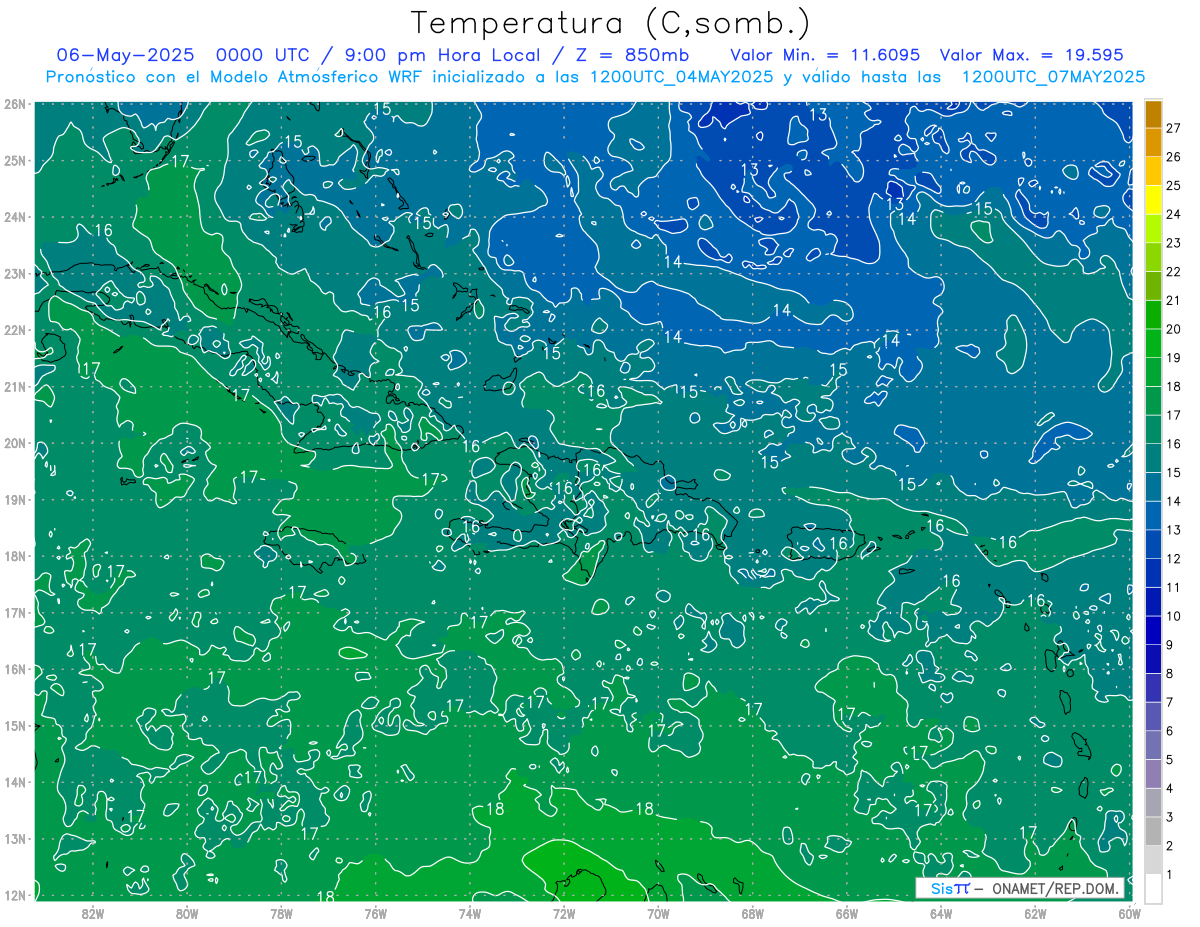Click the '78W' longitude axis label

281,913
